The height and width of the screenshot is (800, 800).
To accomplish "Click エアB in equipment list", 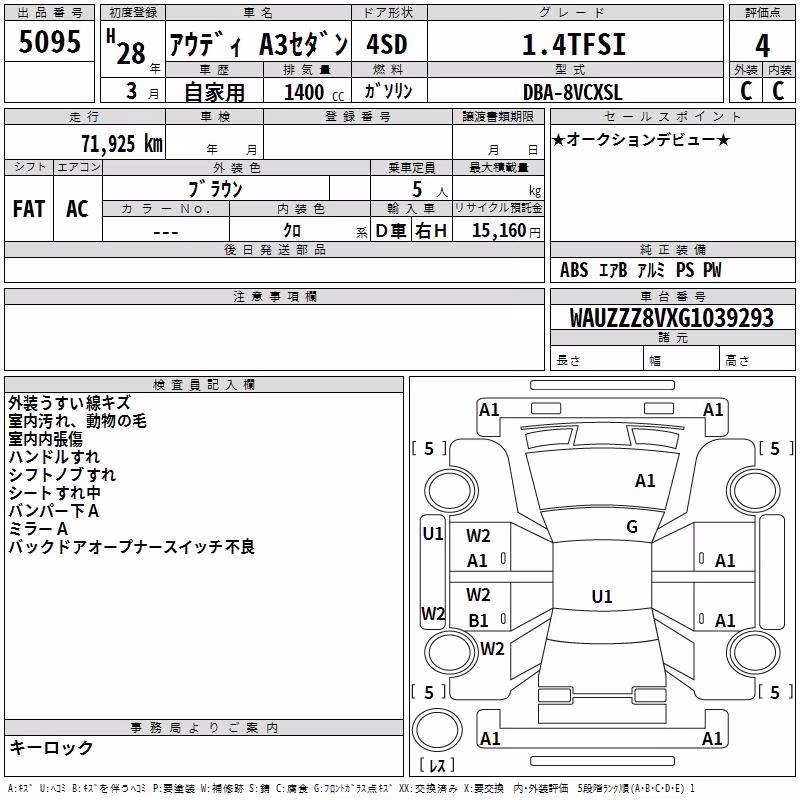I will [x=612, y=270].
